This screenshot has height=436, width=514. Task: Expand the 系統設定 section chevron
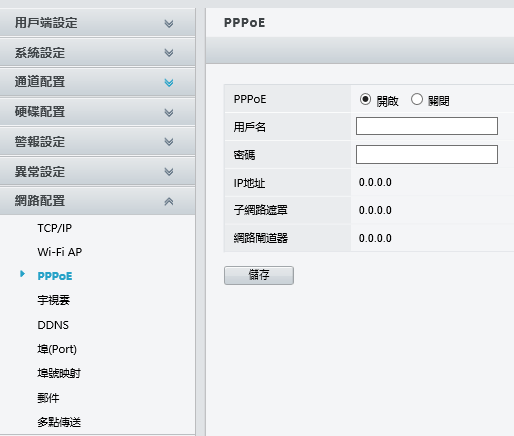(169, 53)
